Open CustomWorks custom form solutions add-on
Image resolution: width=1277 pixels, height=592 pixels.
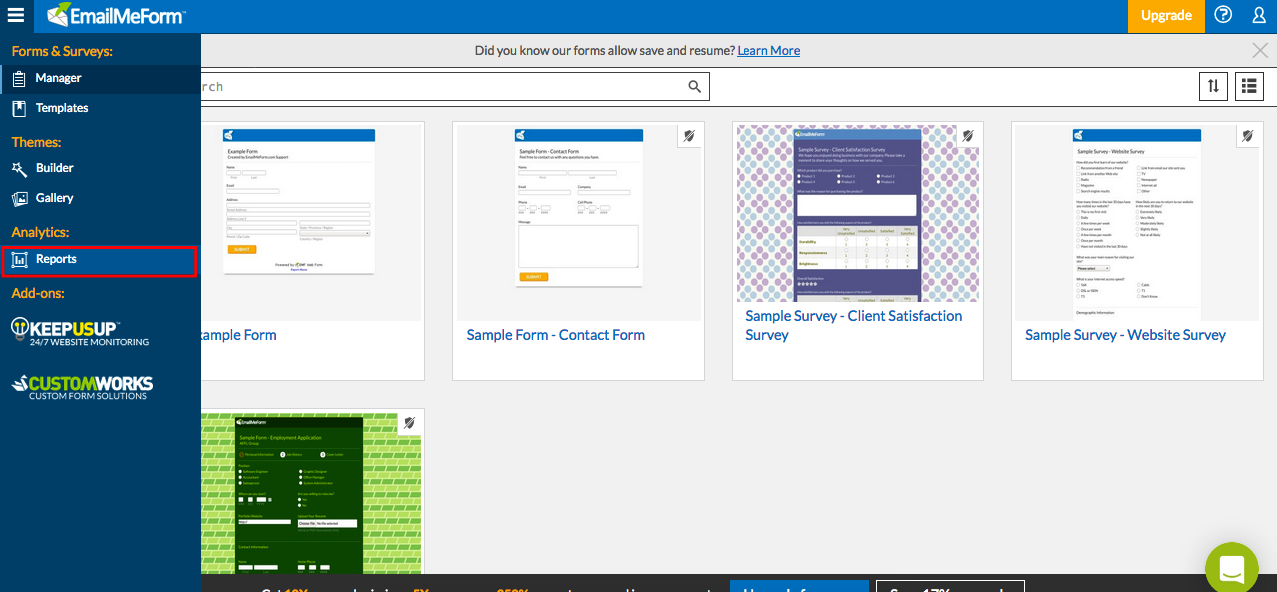81,387
